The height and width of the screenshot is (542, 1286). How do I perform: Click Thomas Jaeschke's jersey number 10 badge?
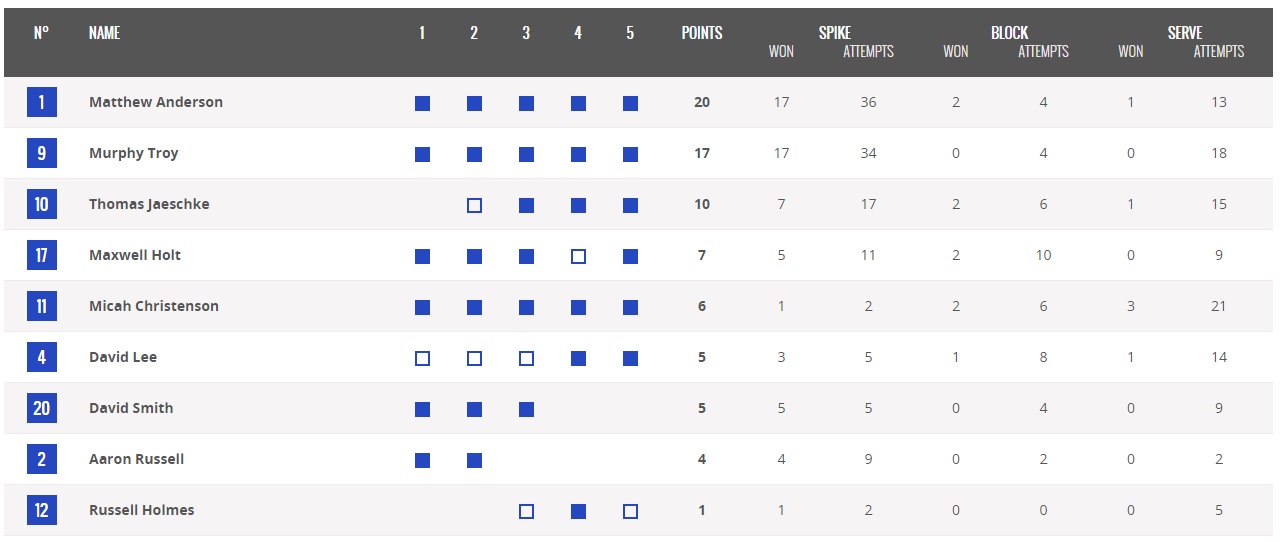(x=42, y=204)
